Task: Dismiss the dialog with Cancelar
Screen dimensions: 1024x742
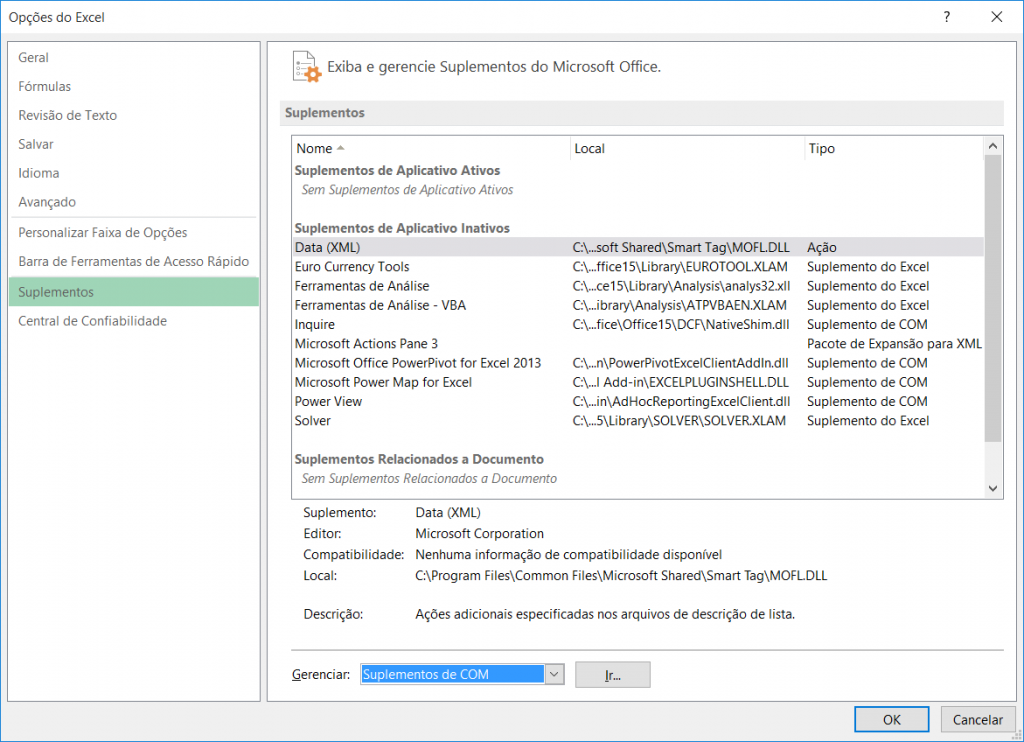Action: 977,719
